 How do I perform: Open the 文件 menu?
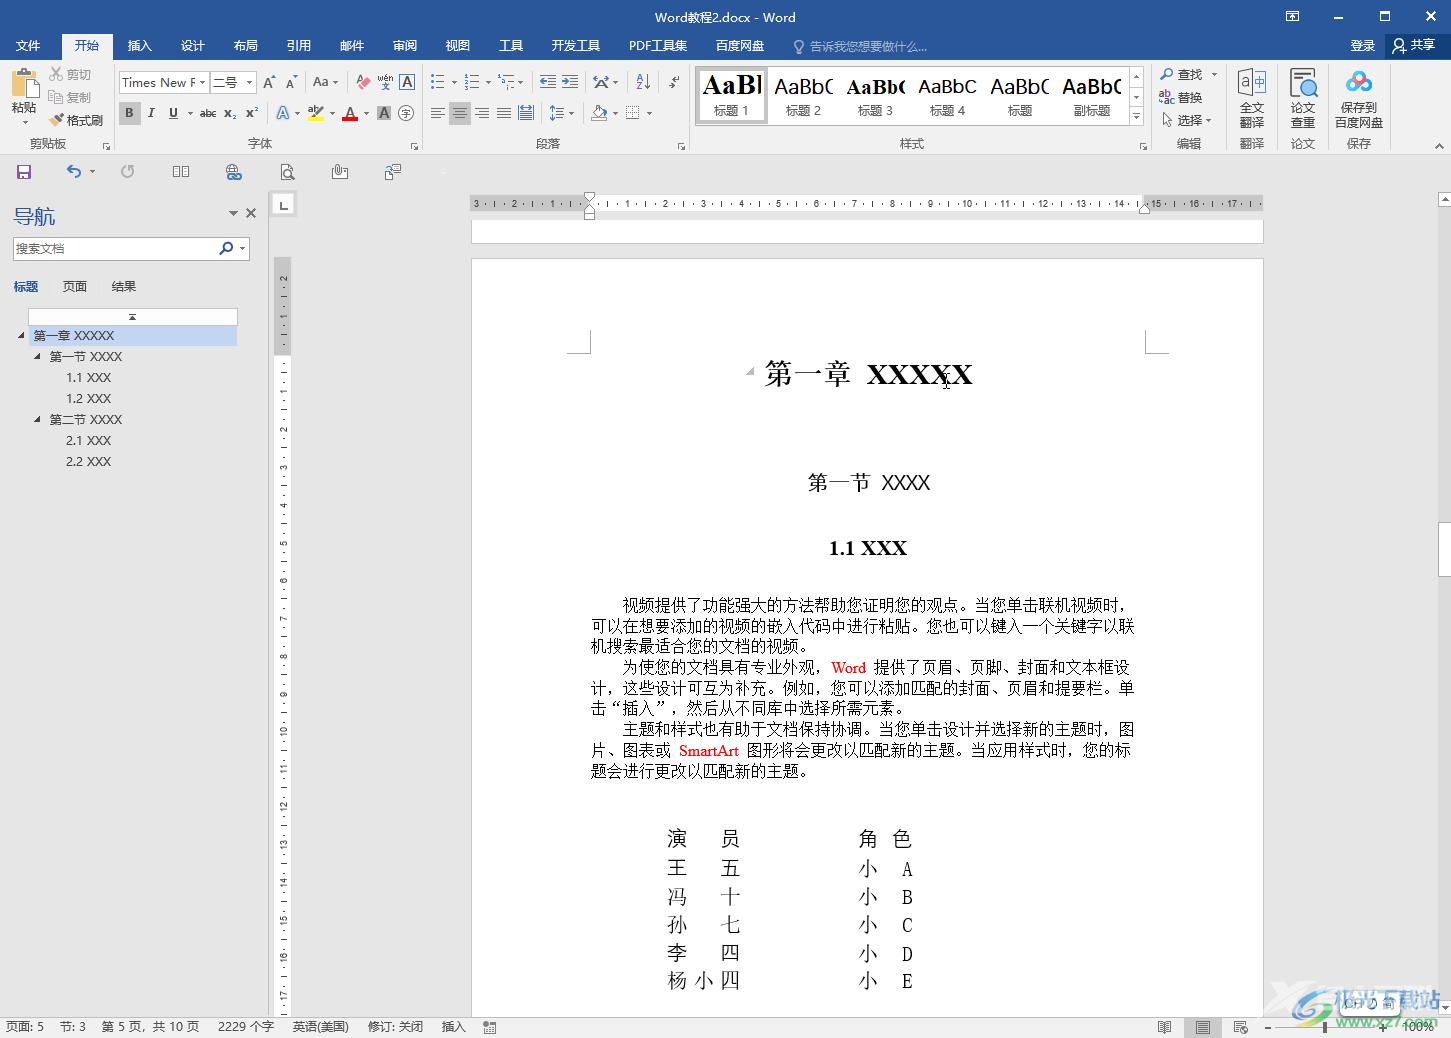click(28, 46)
